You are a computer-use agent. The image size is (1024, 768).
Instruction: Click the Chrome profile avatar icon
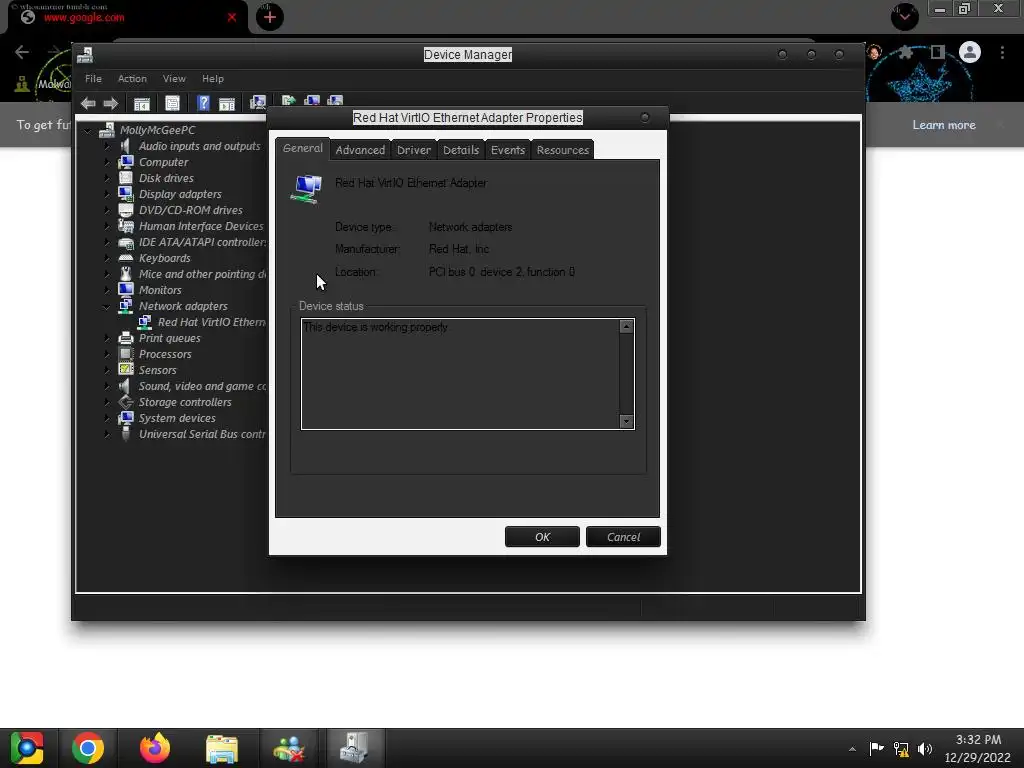(x=970, y=52)
